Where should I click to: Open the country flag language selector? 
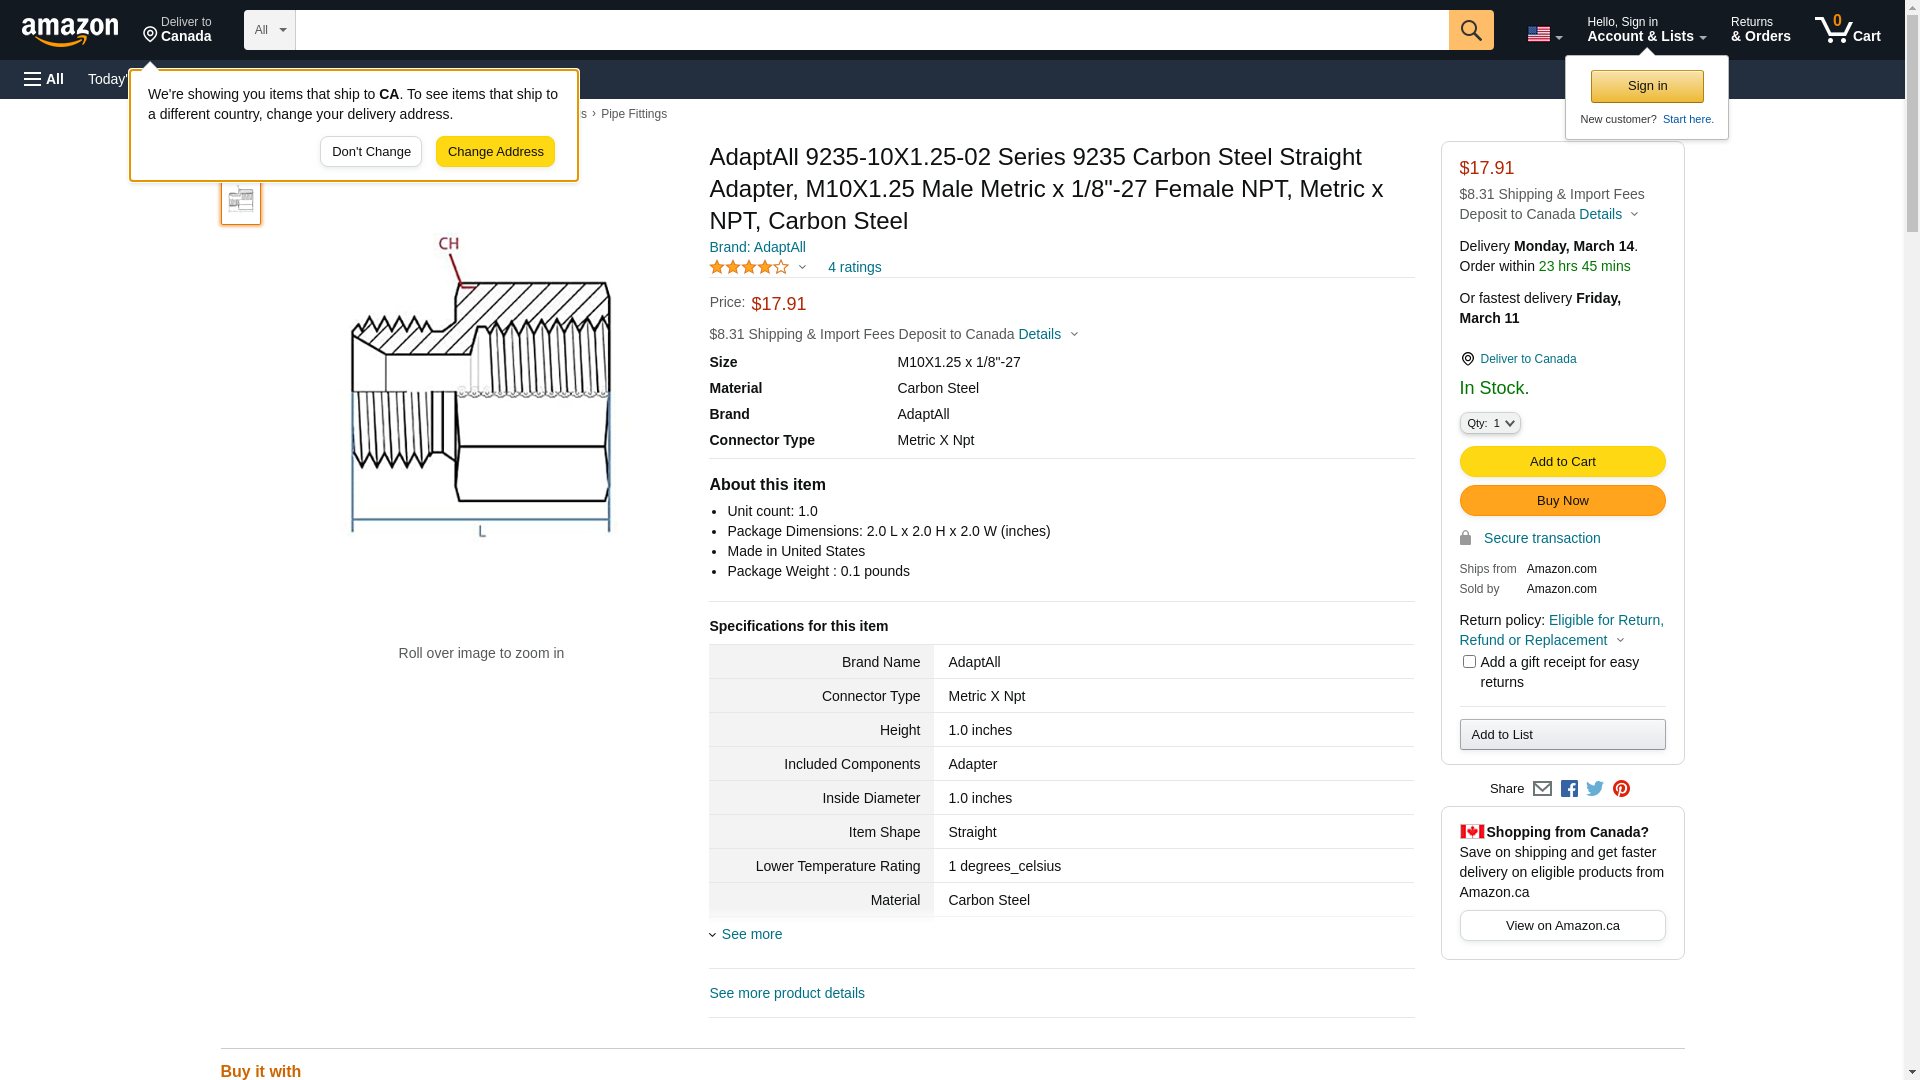click(x=1544, y=34)
